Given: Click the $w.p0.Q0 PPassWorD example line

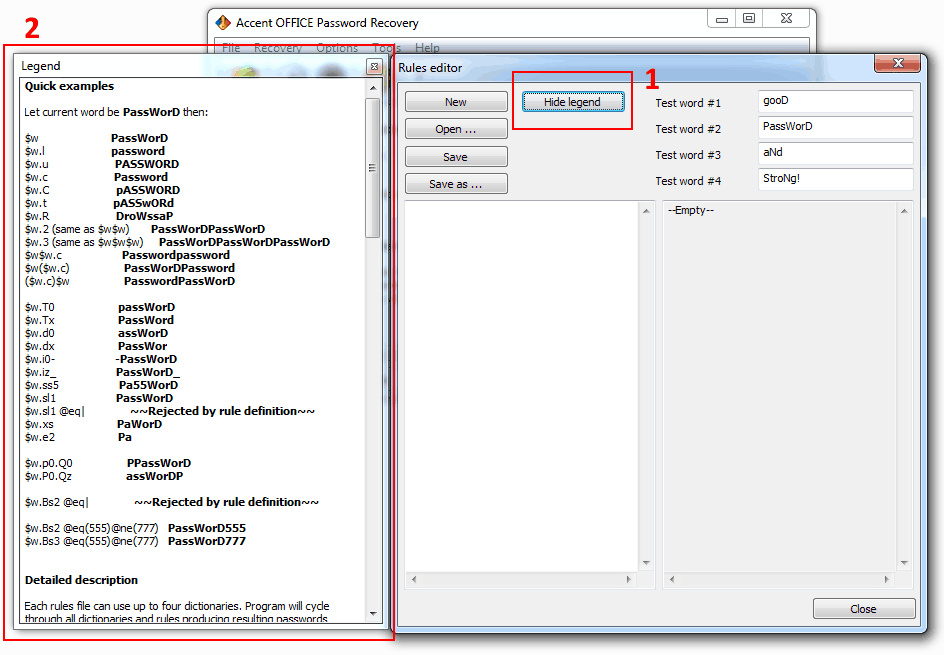Looking at the screenshot, I should tap(108, 463).
